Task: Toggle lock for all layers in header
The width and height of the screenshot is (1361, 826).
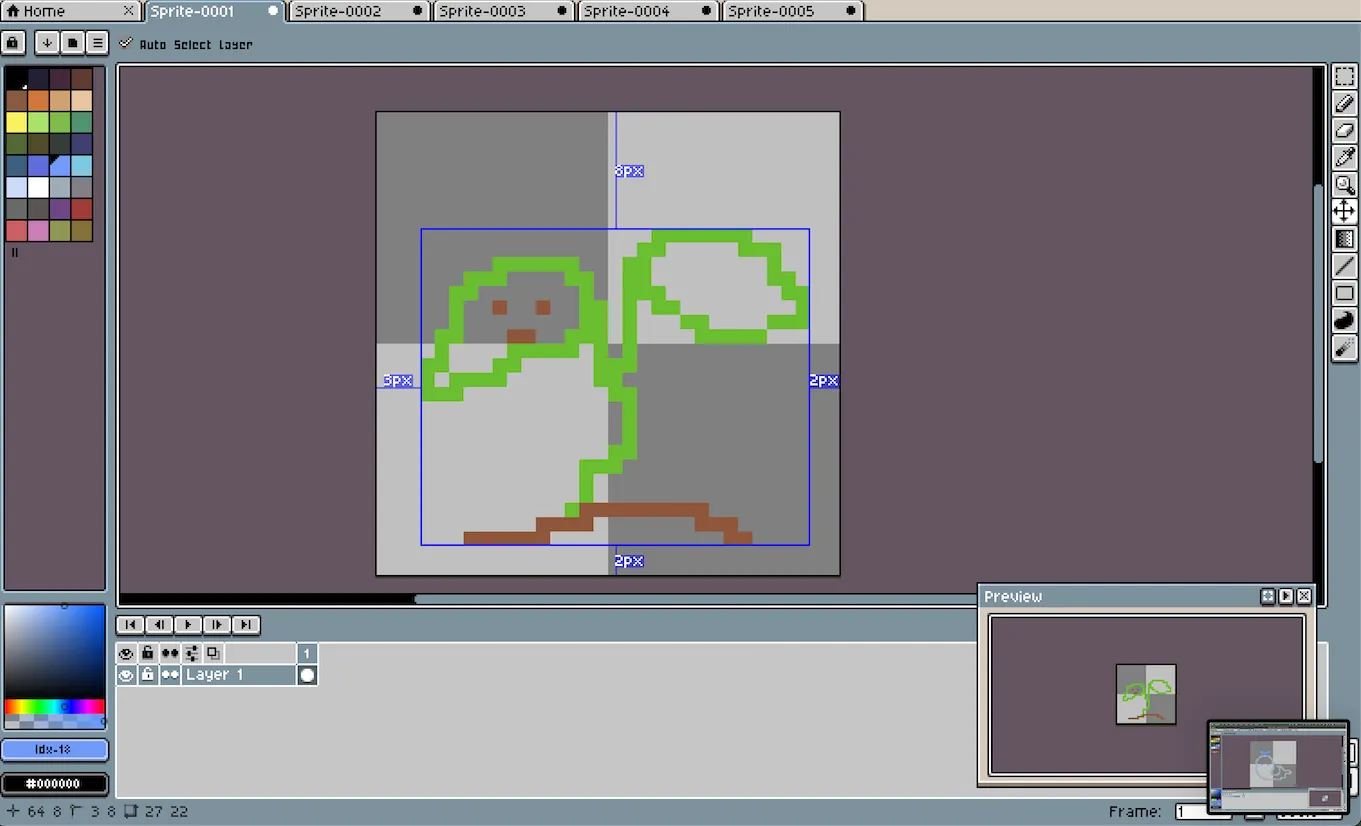Action: [x=148, y=653]
